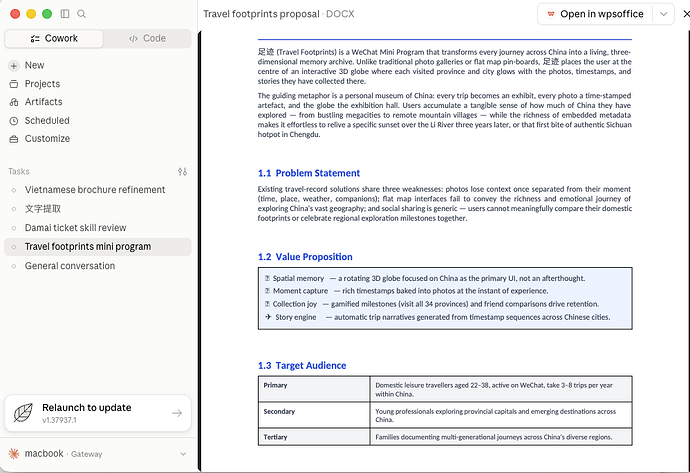Click the 1.1 Problem Statement heading
Image resolution: width=690 pixels, height=473 pixels.
[x=309, y=173]
